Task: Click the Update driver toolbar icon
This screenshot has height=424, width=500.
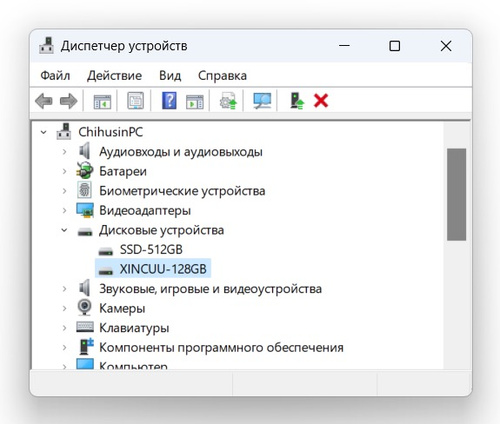Action: coord(228,101)
